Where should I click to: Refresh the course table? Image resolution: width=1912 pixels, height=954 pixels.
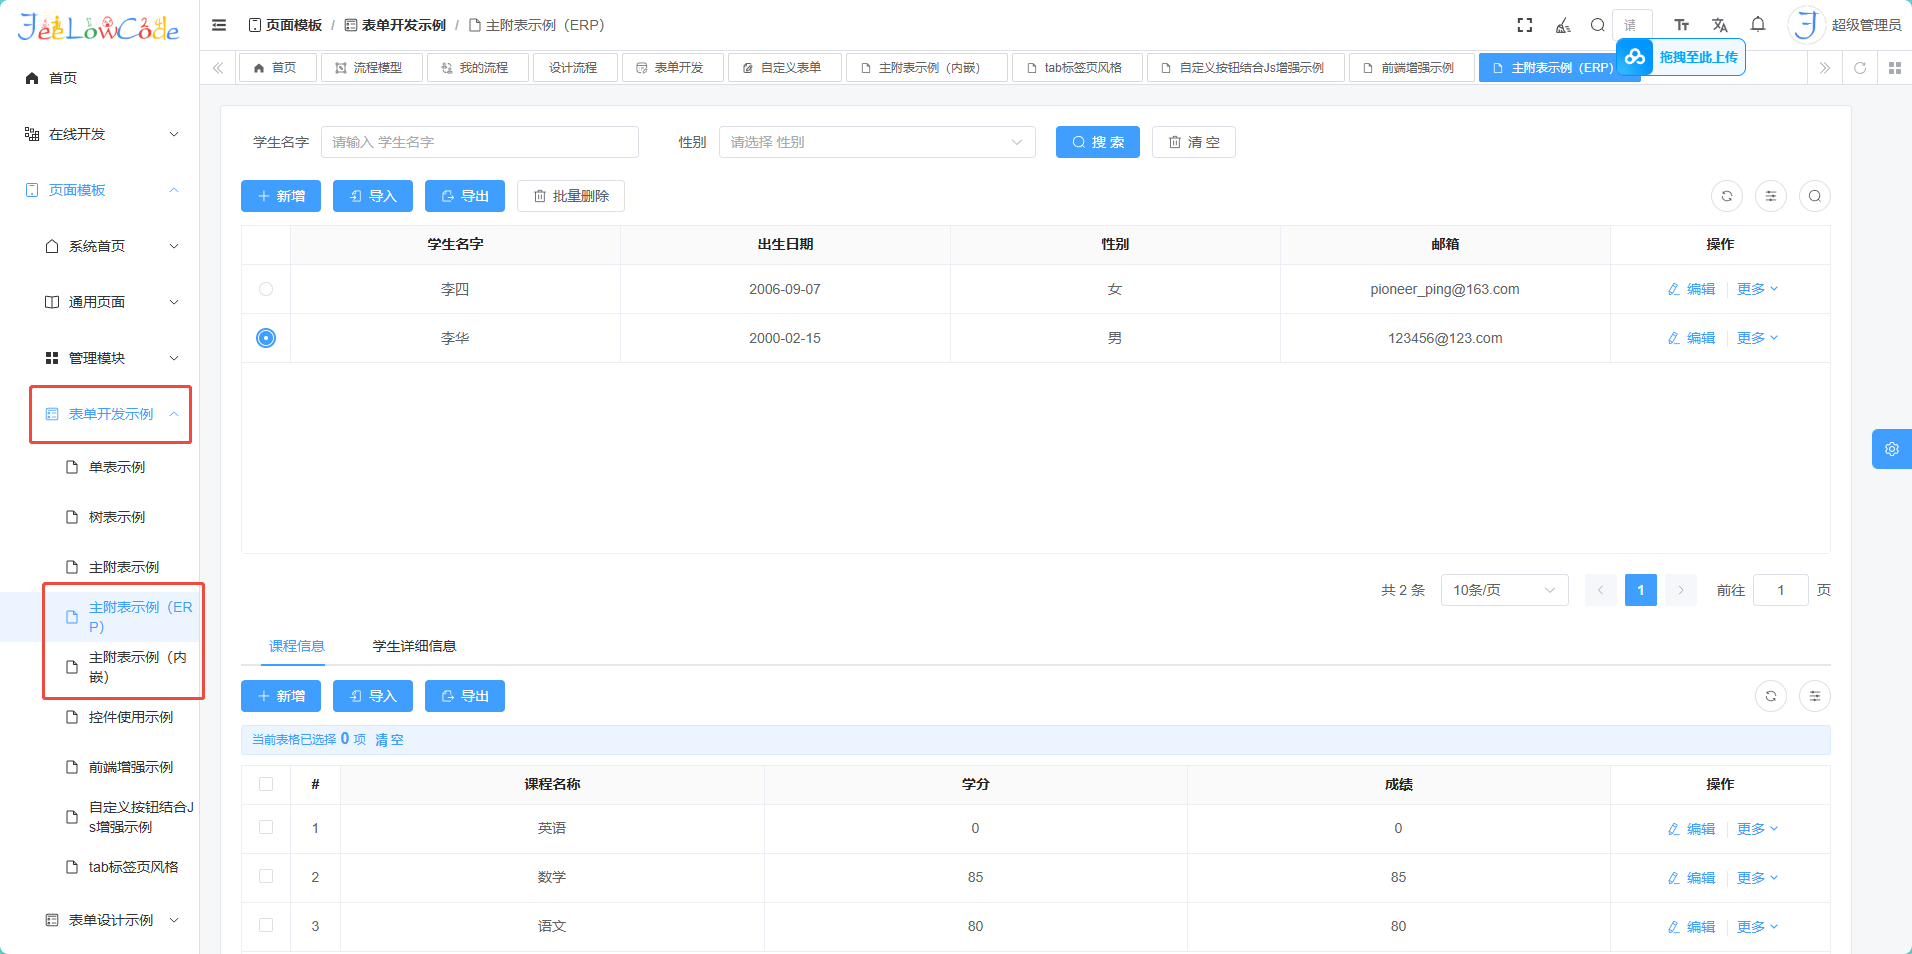[1770, 696]
